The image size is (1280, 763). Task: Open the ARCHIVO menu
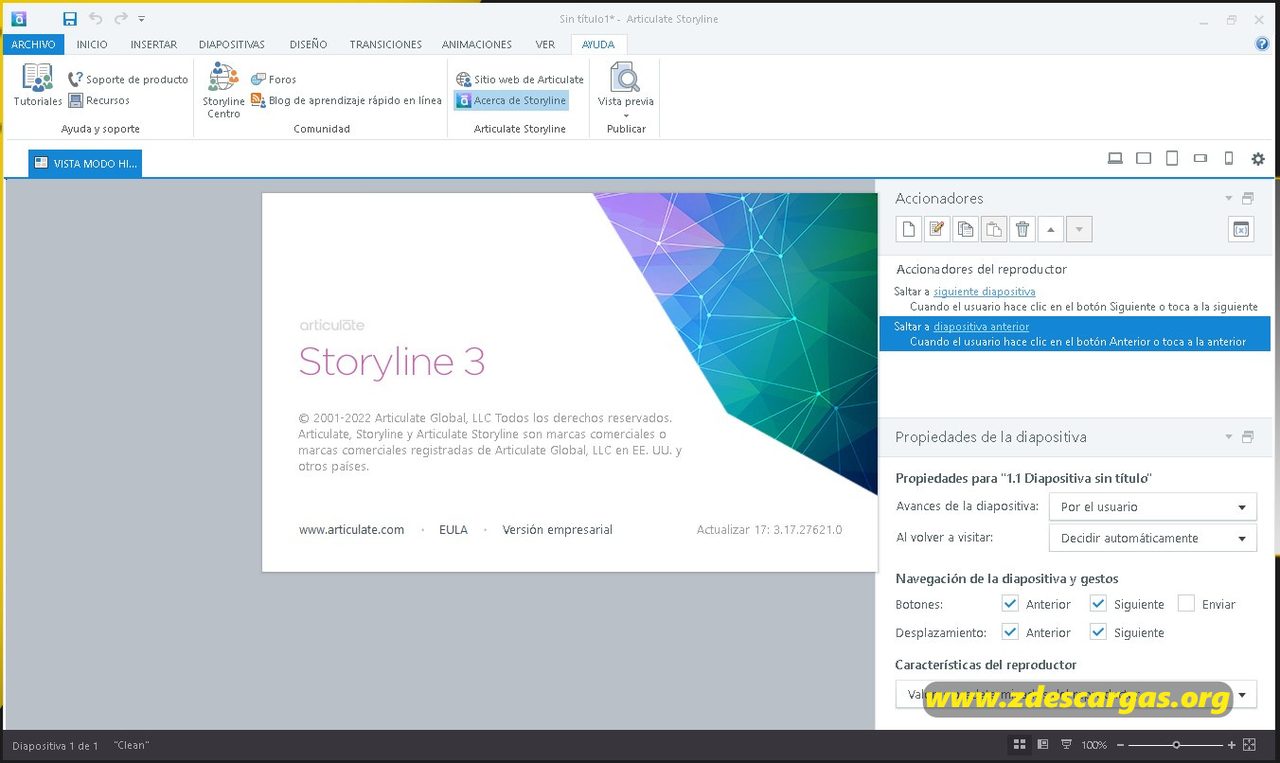pyautogui.click(x=34, y=44)
